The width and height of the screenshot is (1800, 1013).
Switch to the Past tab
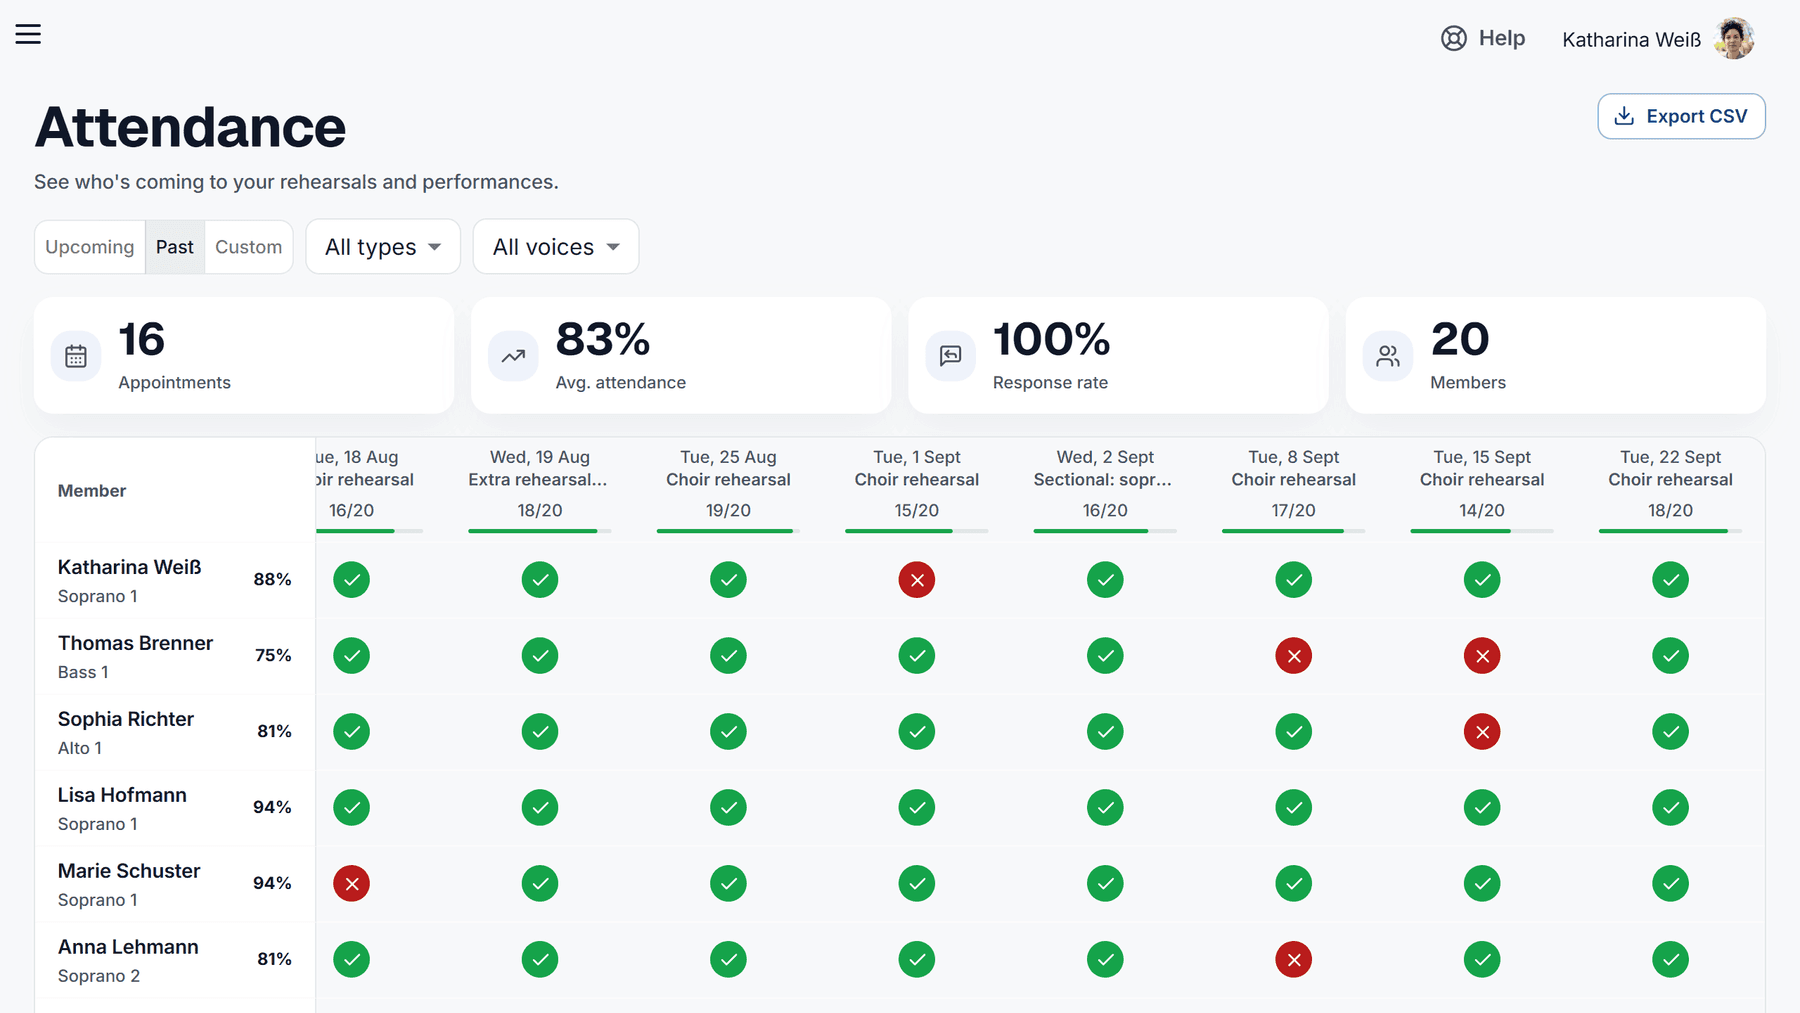point(175,247)
